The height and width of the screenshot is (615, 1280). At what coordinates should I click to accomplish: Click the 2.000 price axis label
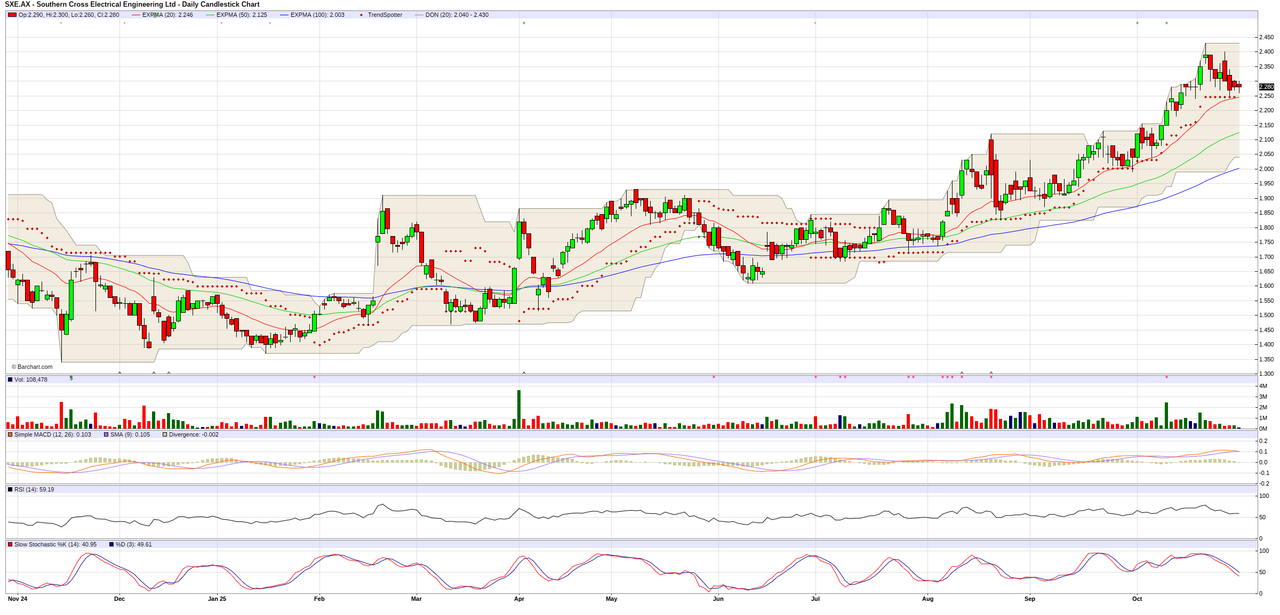coord(1266,169)
